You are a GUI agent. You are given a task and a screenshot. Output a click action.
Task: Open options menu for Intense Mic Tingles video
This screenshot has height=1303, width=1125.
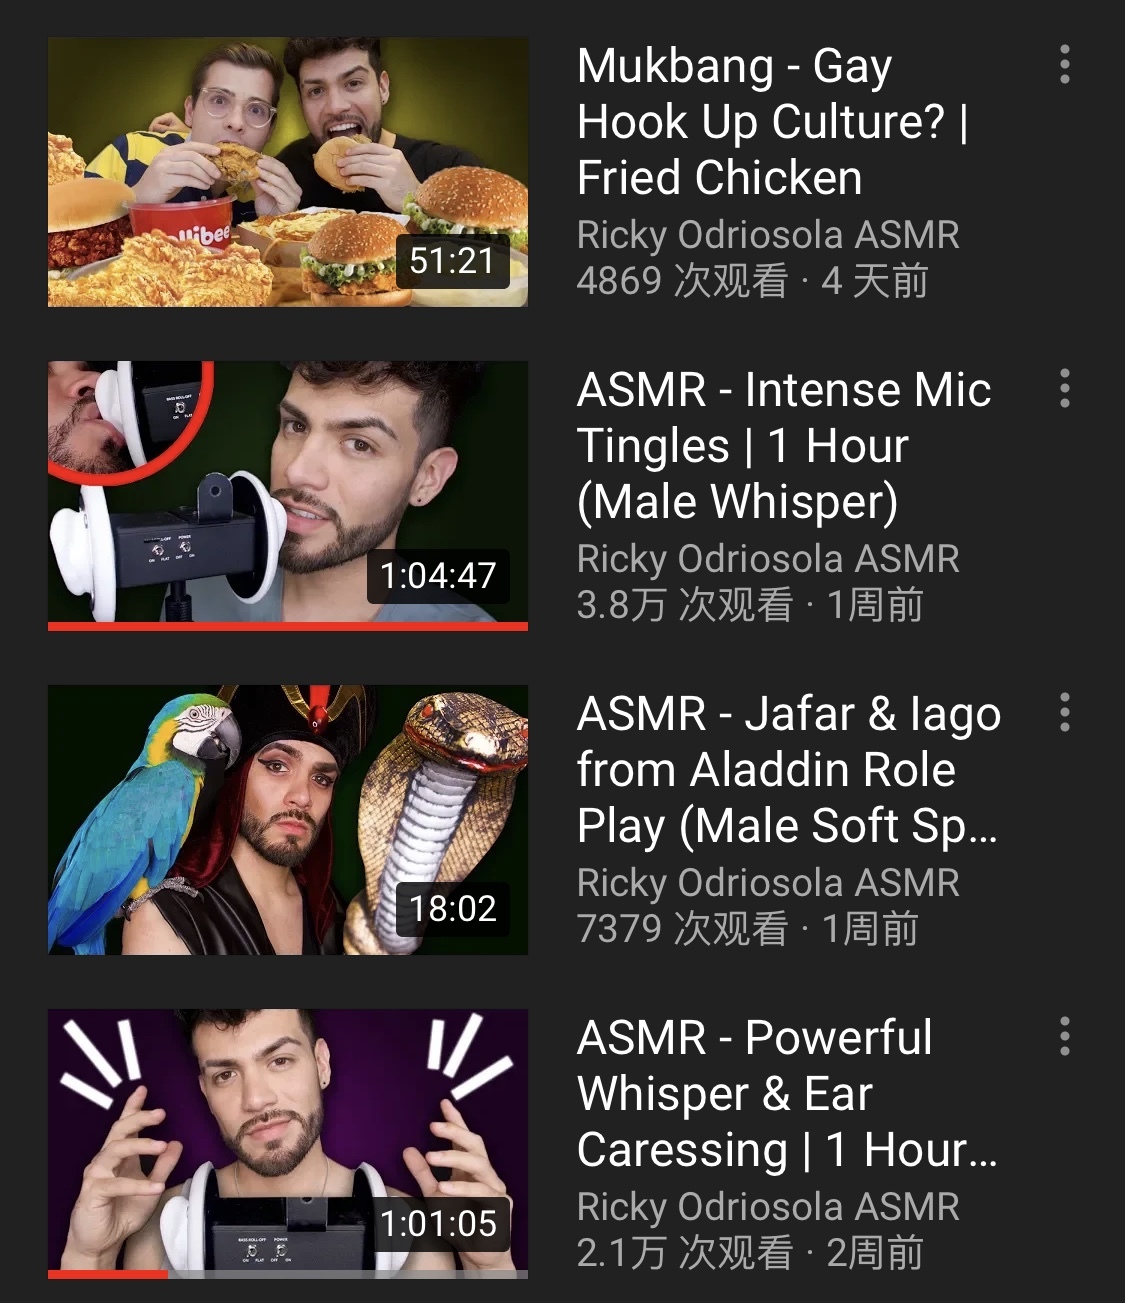[x=1065, y=388]
